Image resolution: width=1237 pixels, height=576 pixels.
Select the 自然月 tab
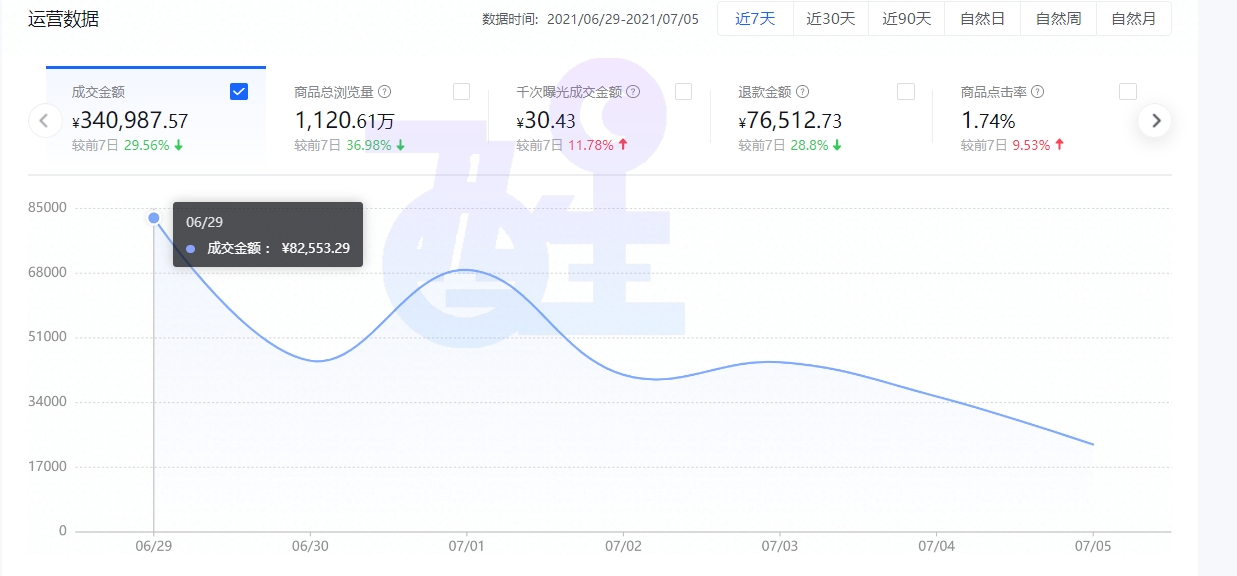point(1134,18)
